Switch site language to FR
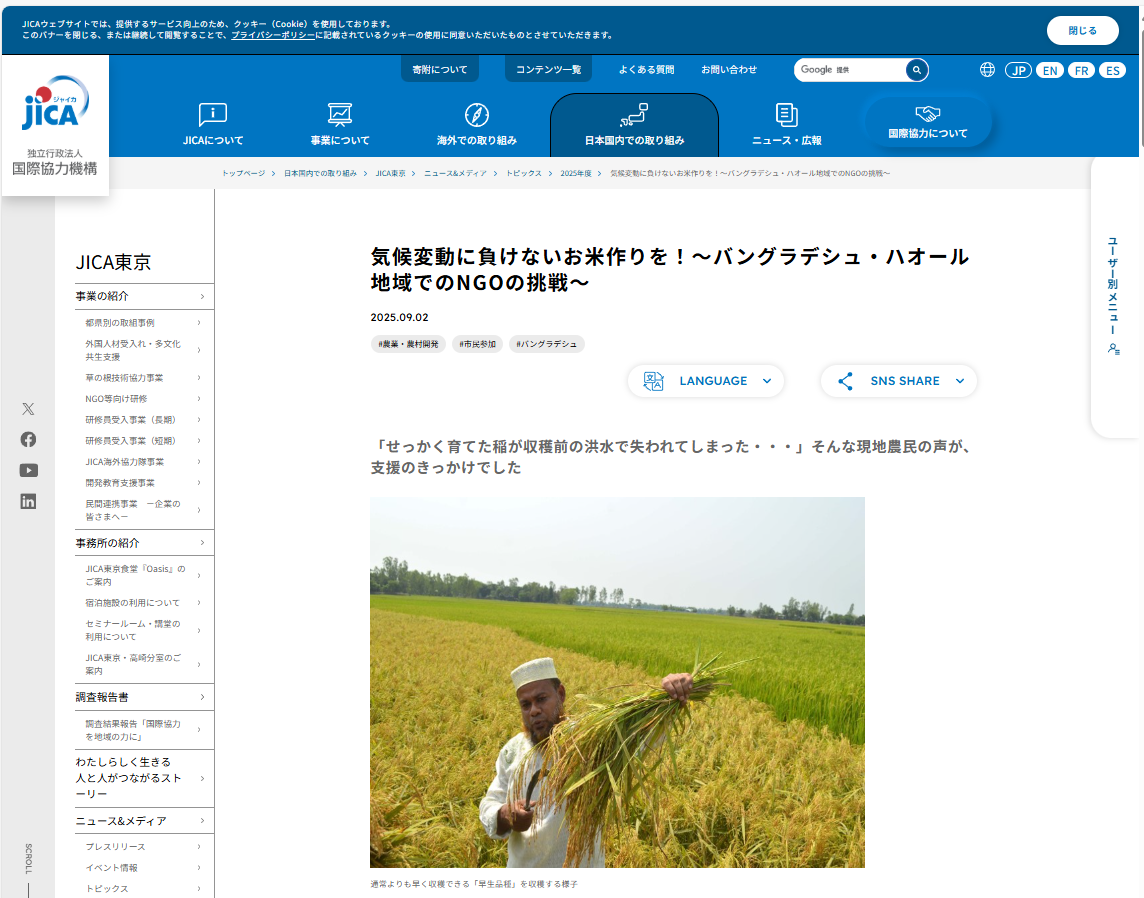Screen dimensions: 1144x898 [1081, 70]
